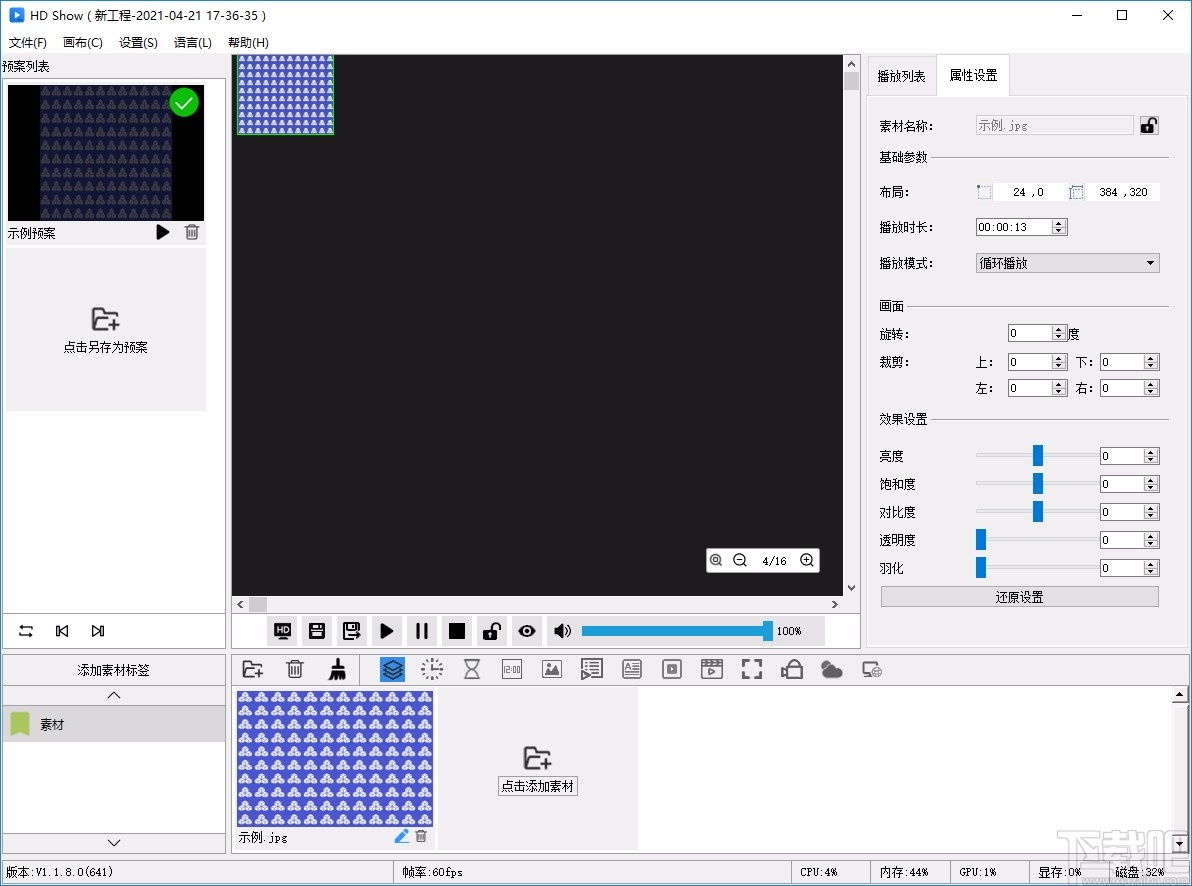Click the HD monitor output icon
This screenshot has height=886, width=1192.
tap(283, 630)
